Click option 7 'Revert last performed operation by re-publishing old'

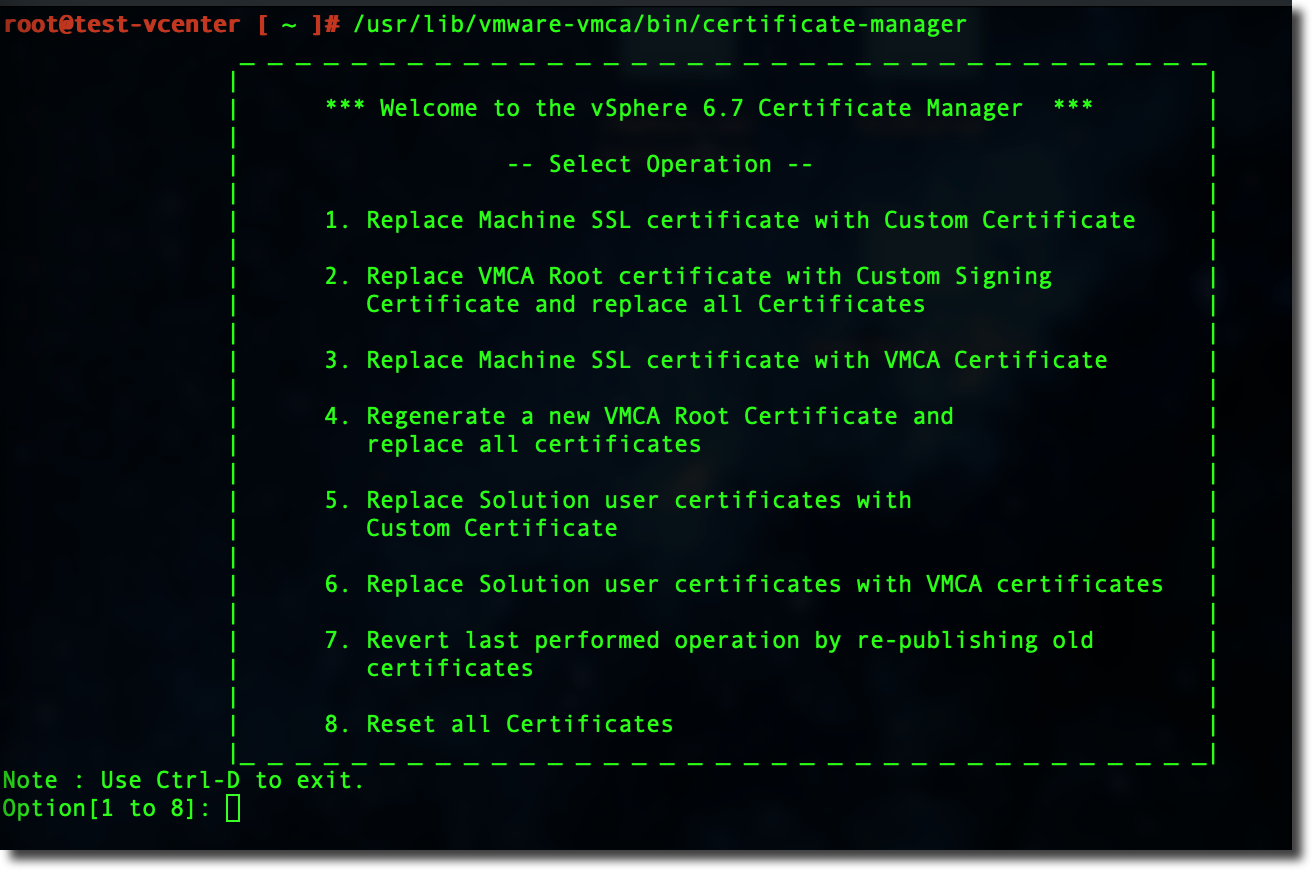pos(709,640)
